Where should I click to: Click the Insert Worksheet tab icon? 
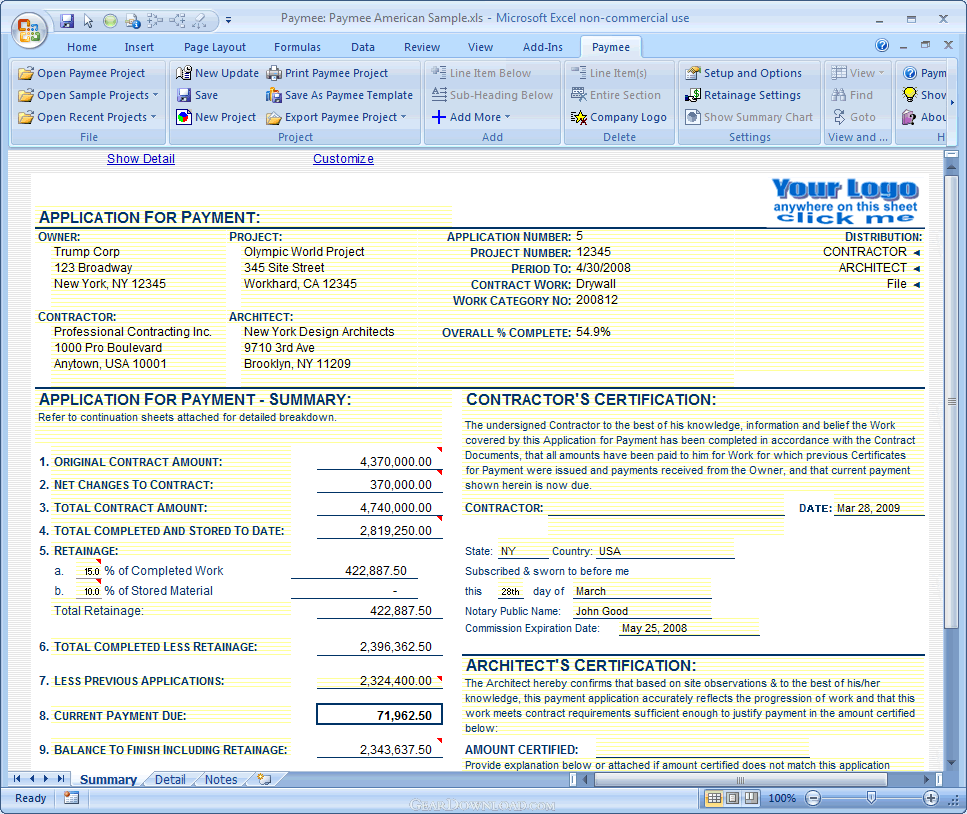(265, 779)
